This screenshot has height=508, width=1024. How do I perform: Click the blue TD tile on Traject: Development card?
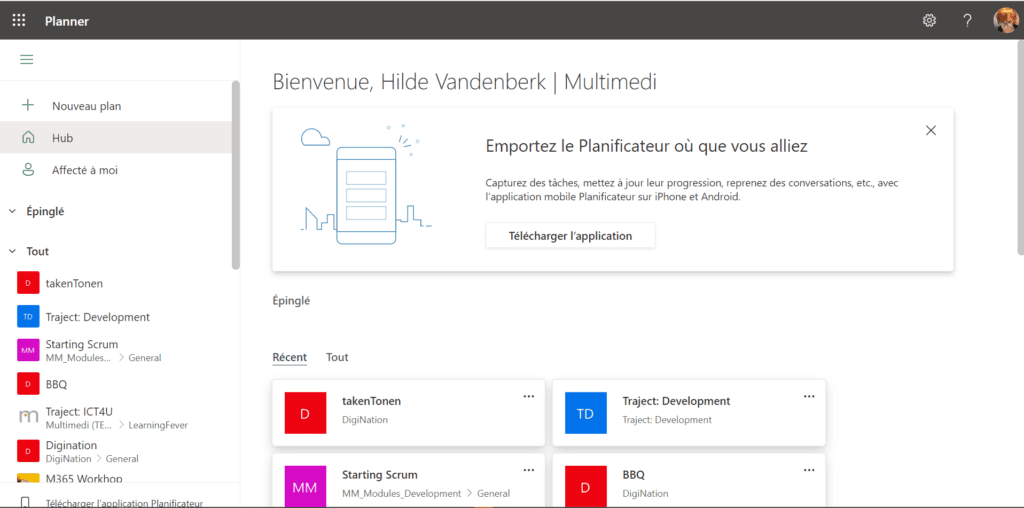coord(586,413)
